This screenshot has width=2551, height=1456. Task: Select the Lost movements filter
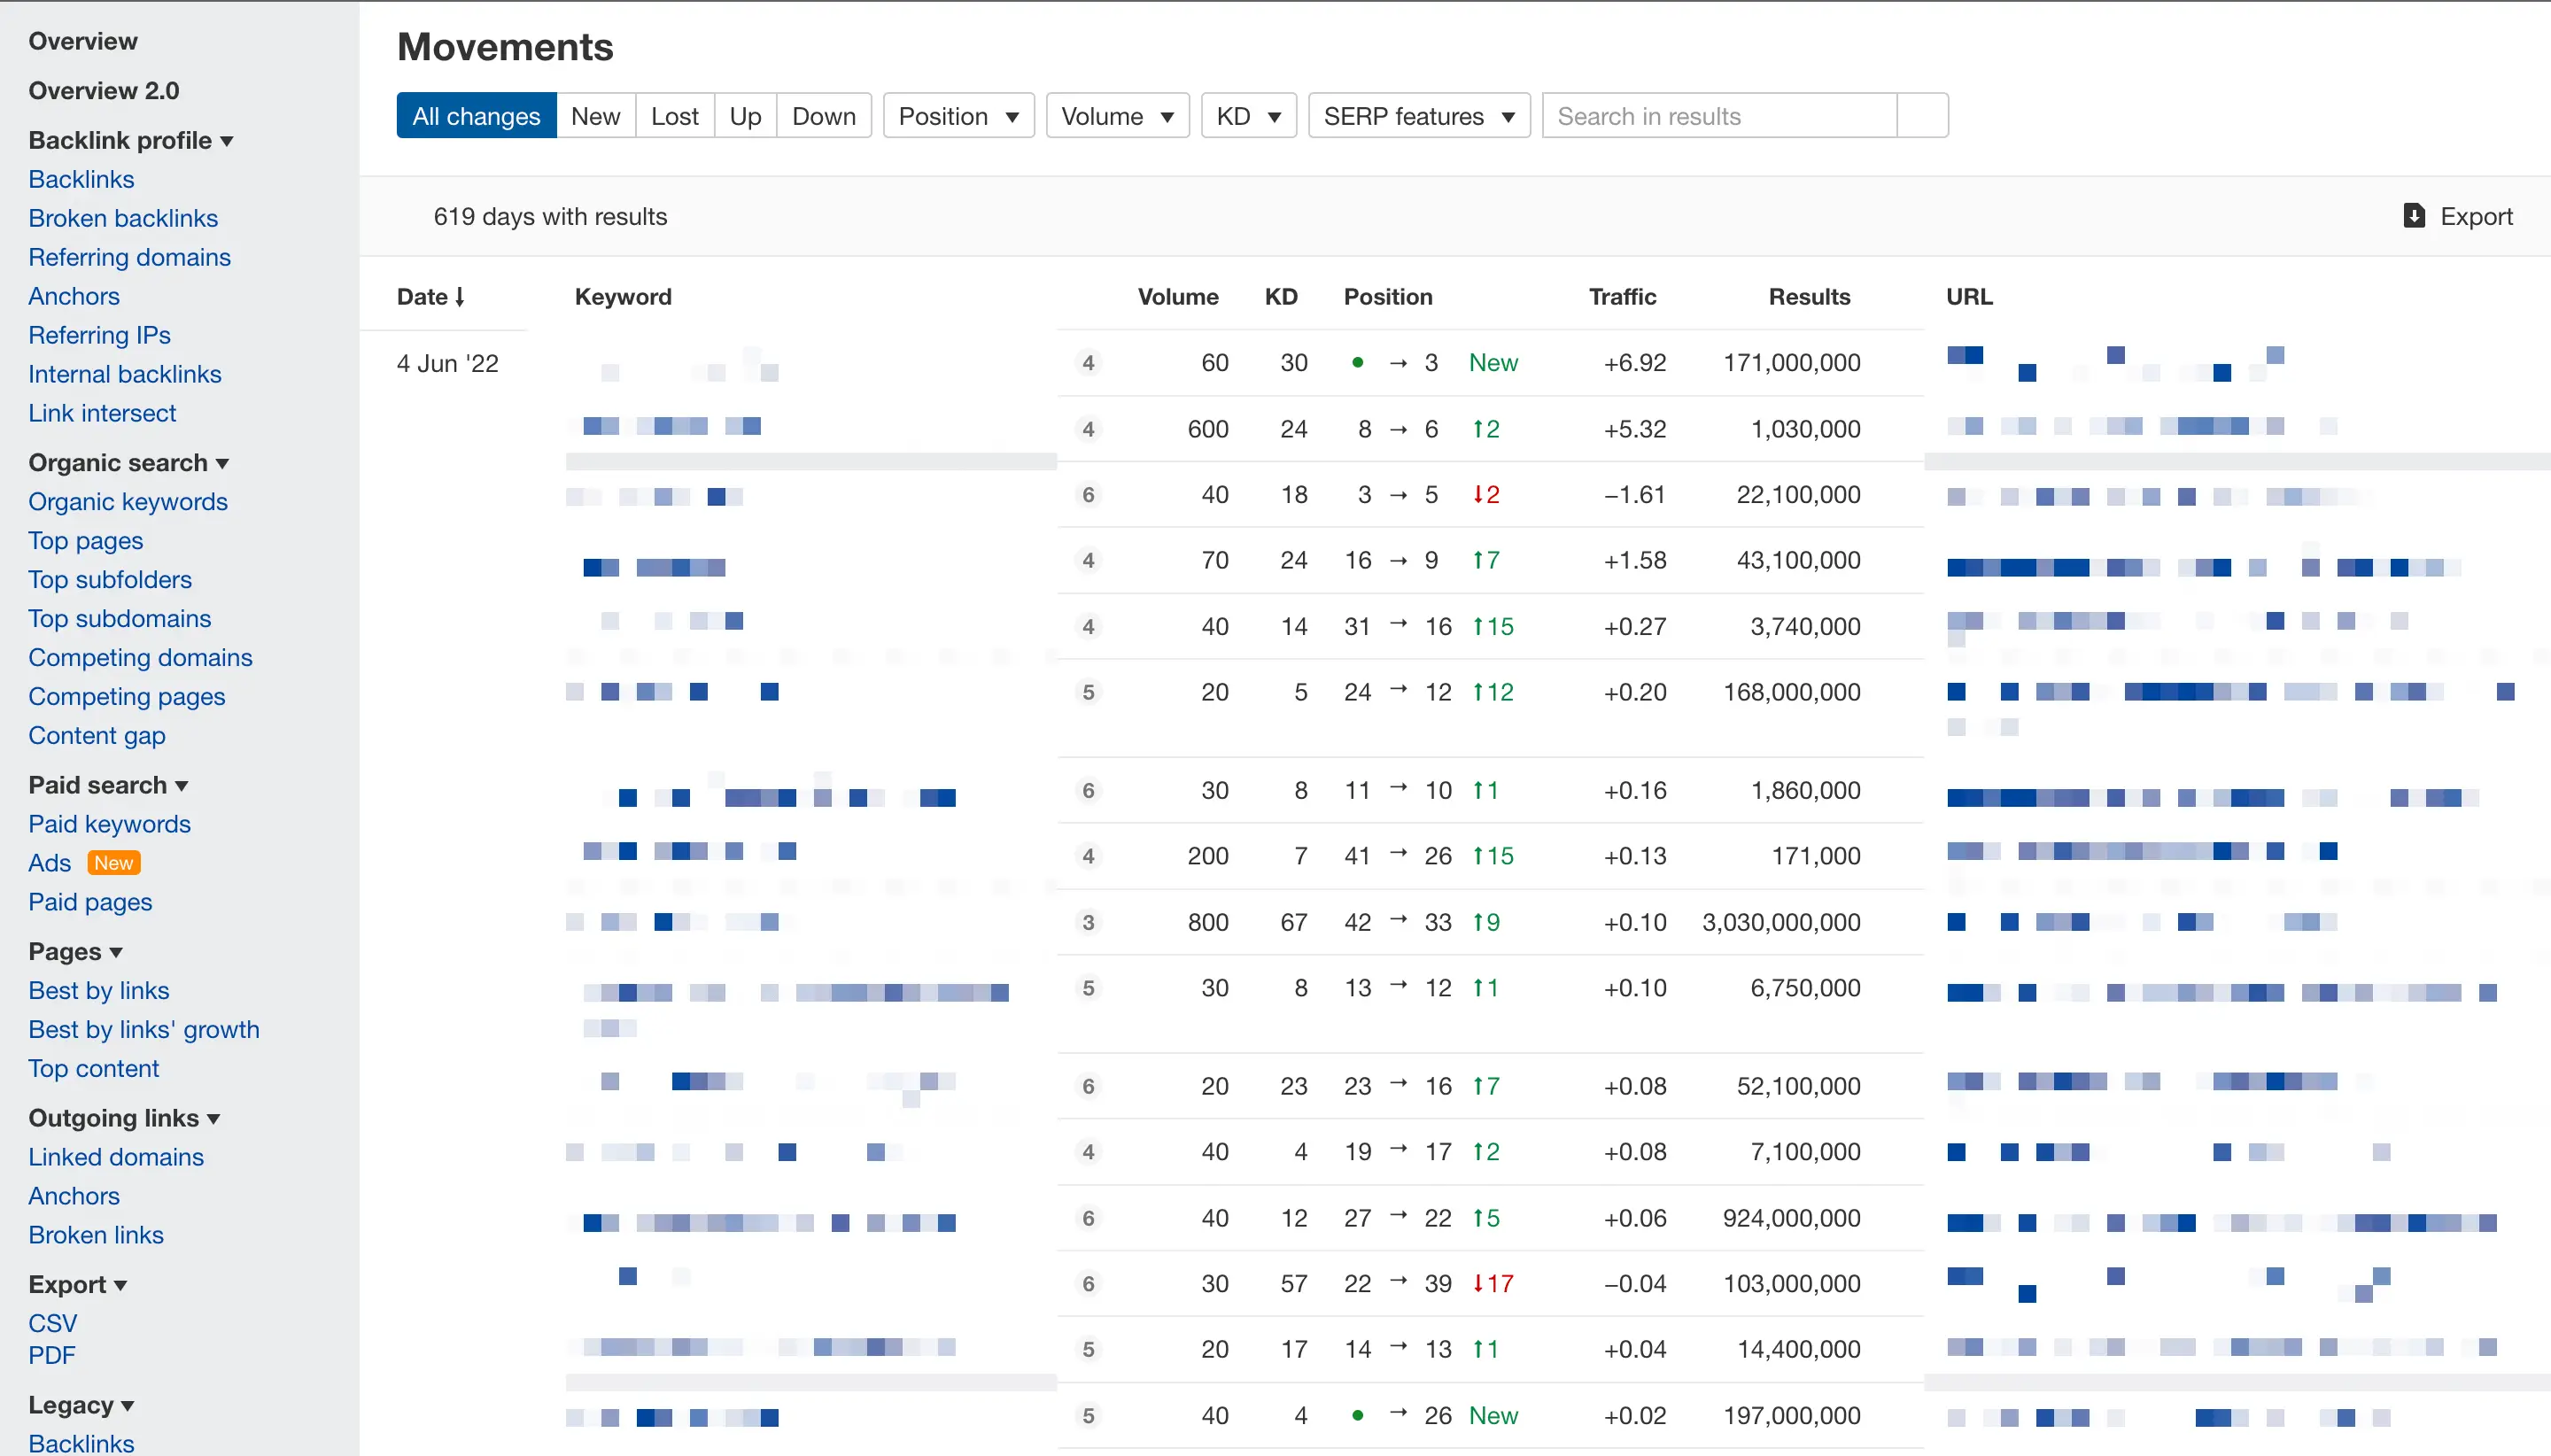pyautogui.click(x=674, y=116)
